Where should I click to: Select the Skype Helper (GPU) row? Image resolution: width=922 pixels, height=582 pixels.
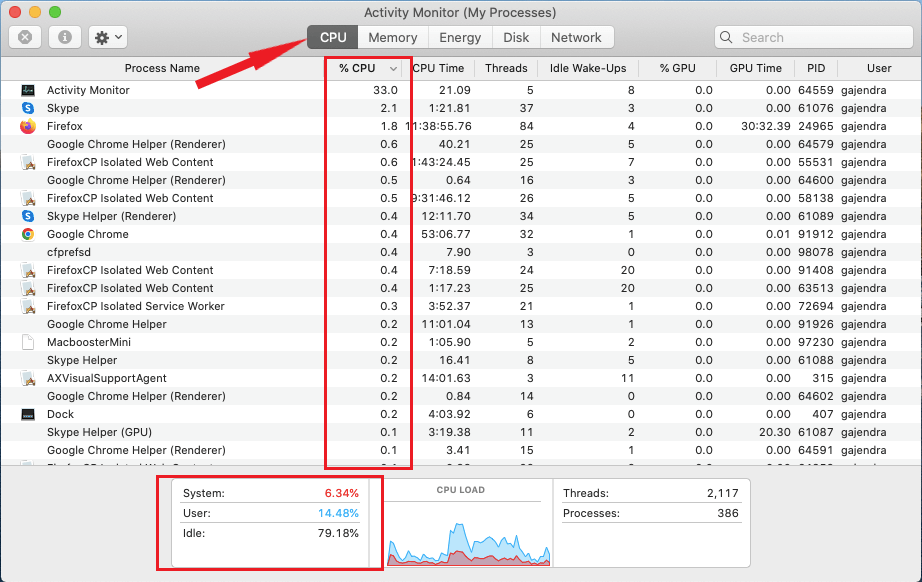(461, 432)
